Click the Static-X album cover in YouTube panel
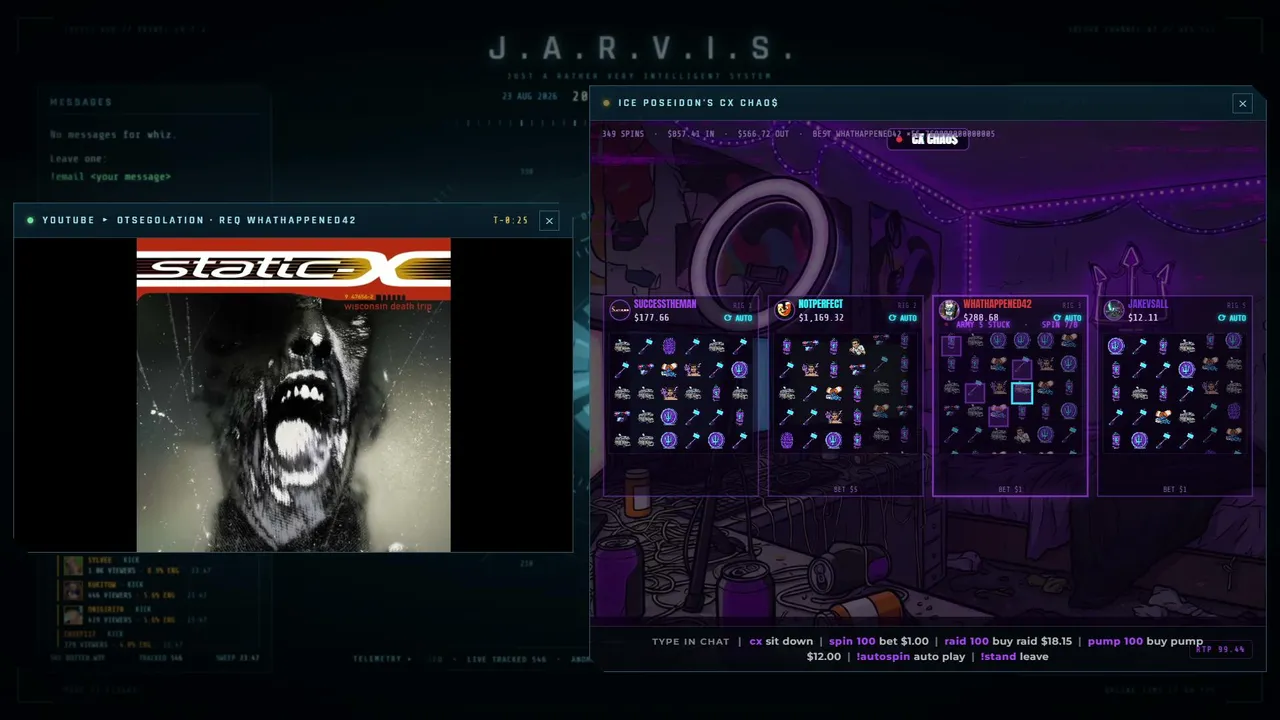 point(294,395)
